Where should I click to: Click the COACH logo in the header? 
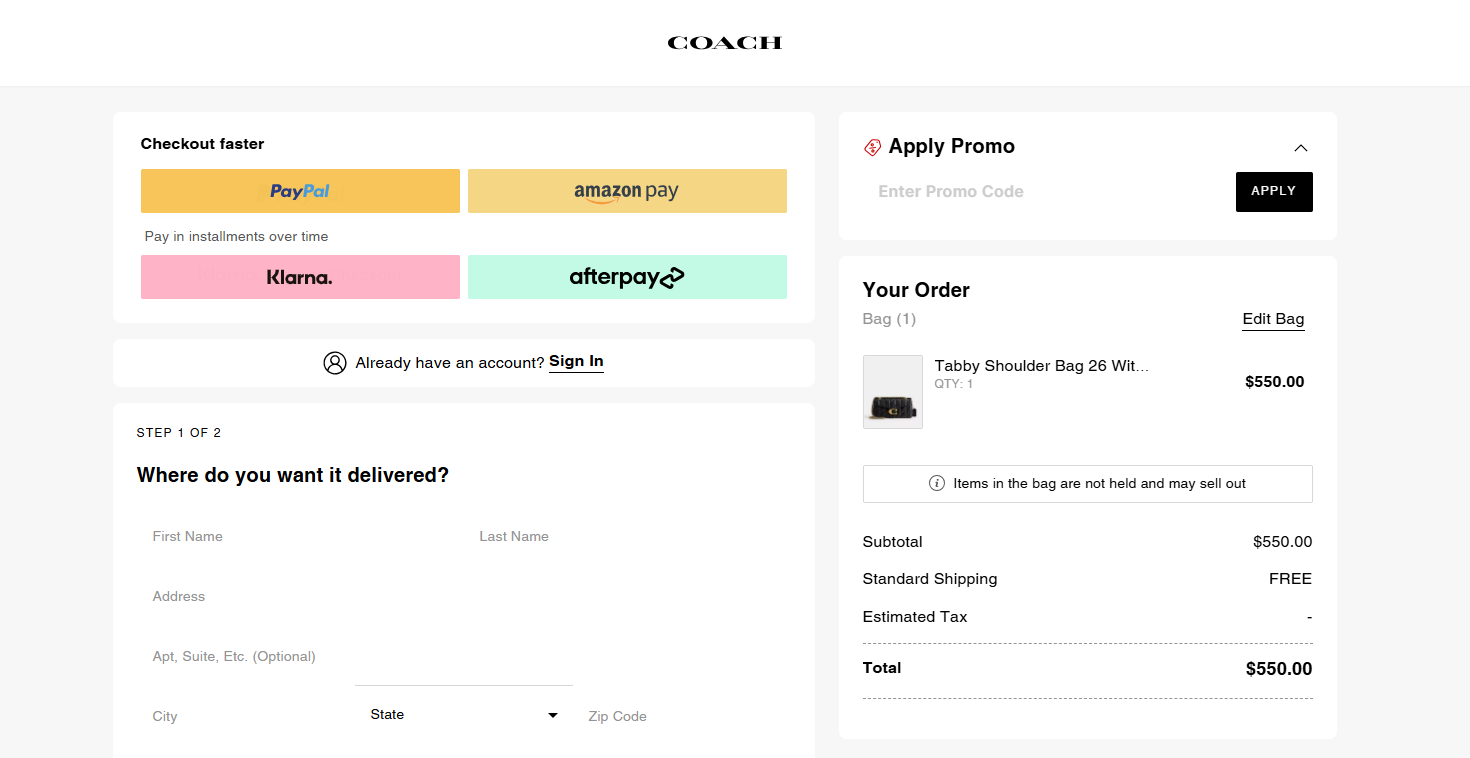724,42
